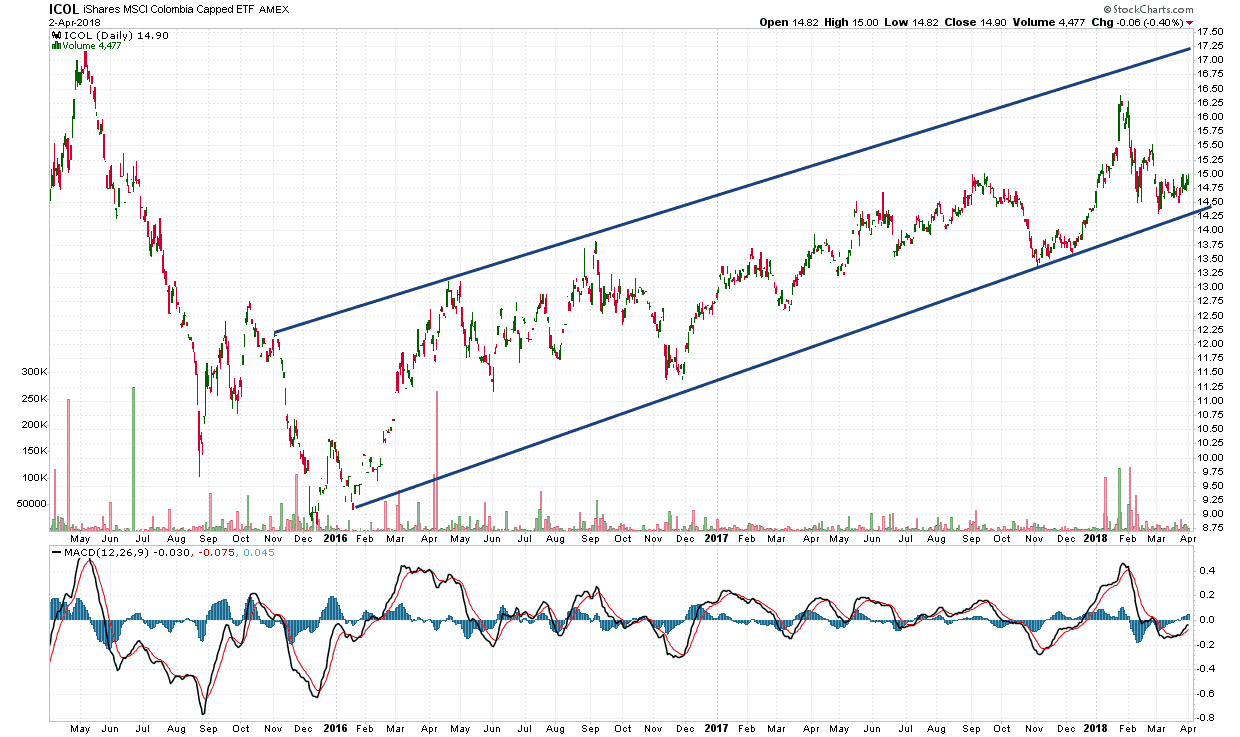1240x737 pixels.
Task: Click the candlestick icon beside ICOL (Daily)
Action: [54, 35]
